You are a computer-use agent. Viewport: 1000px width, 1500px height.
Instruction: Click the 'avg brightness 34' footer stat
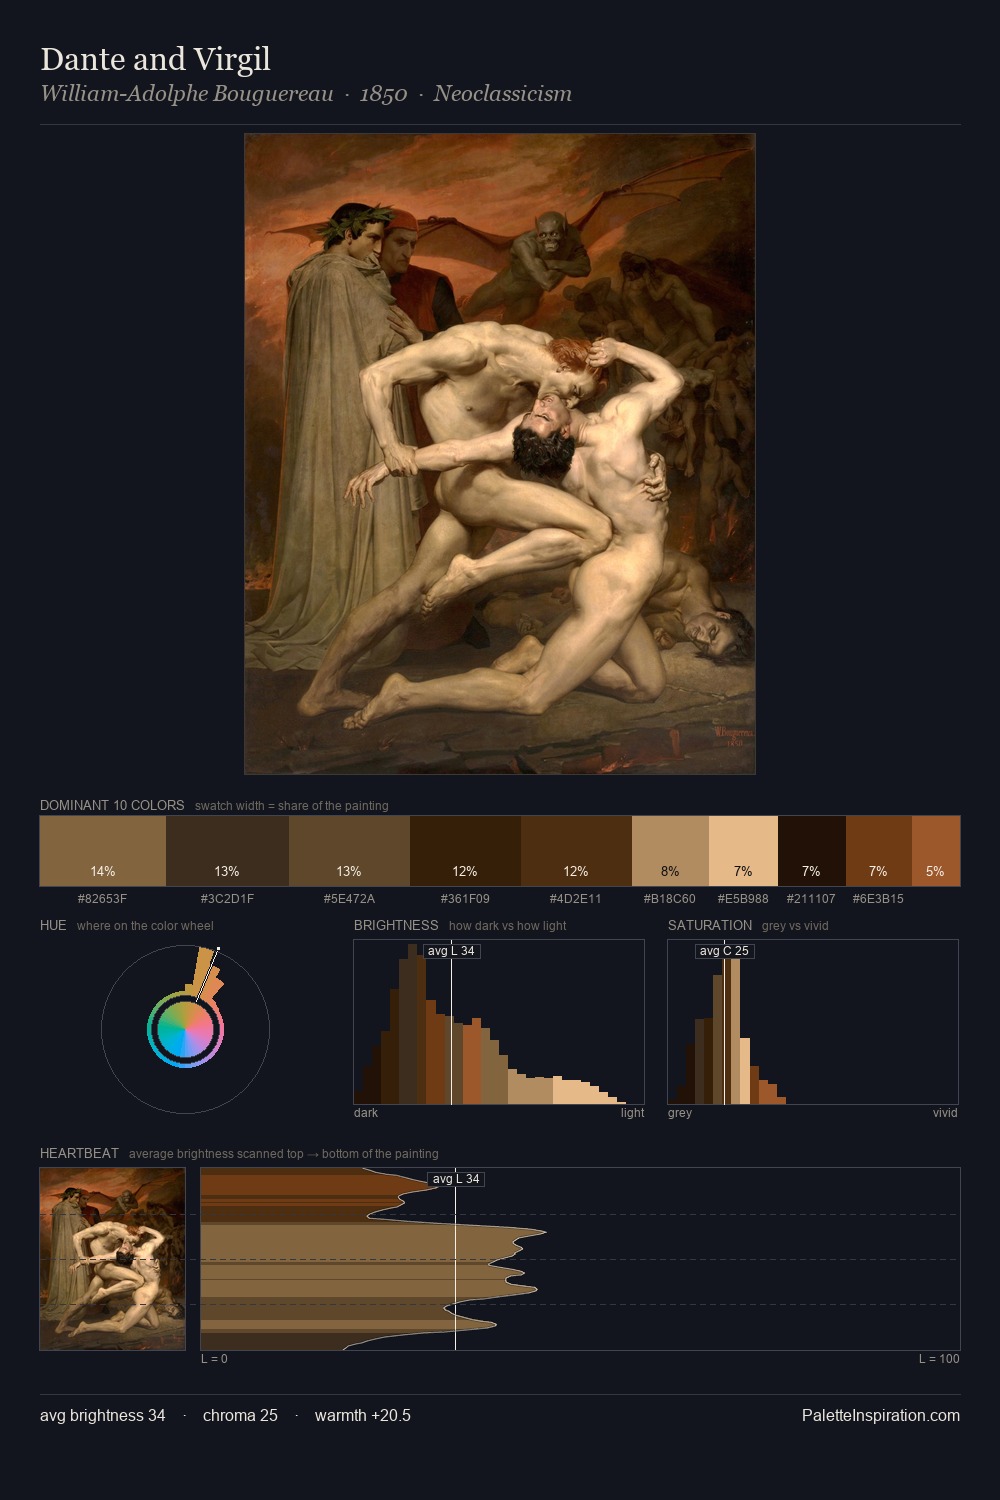click(103, 1415)
